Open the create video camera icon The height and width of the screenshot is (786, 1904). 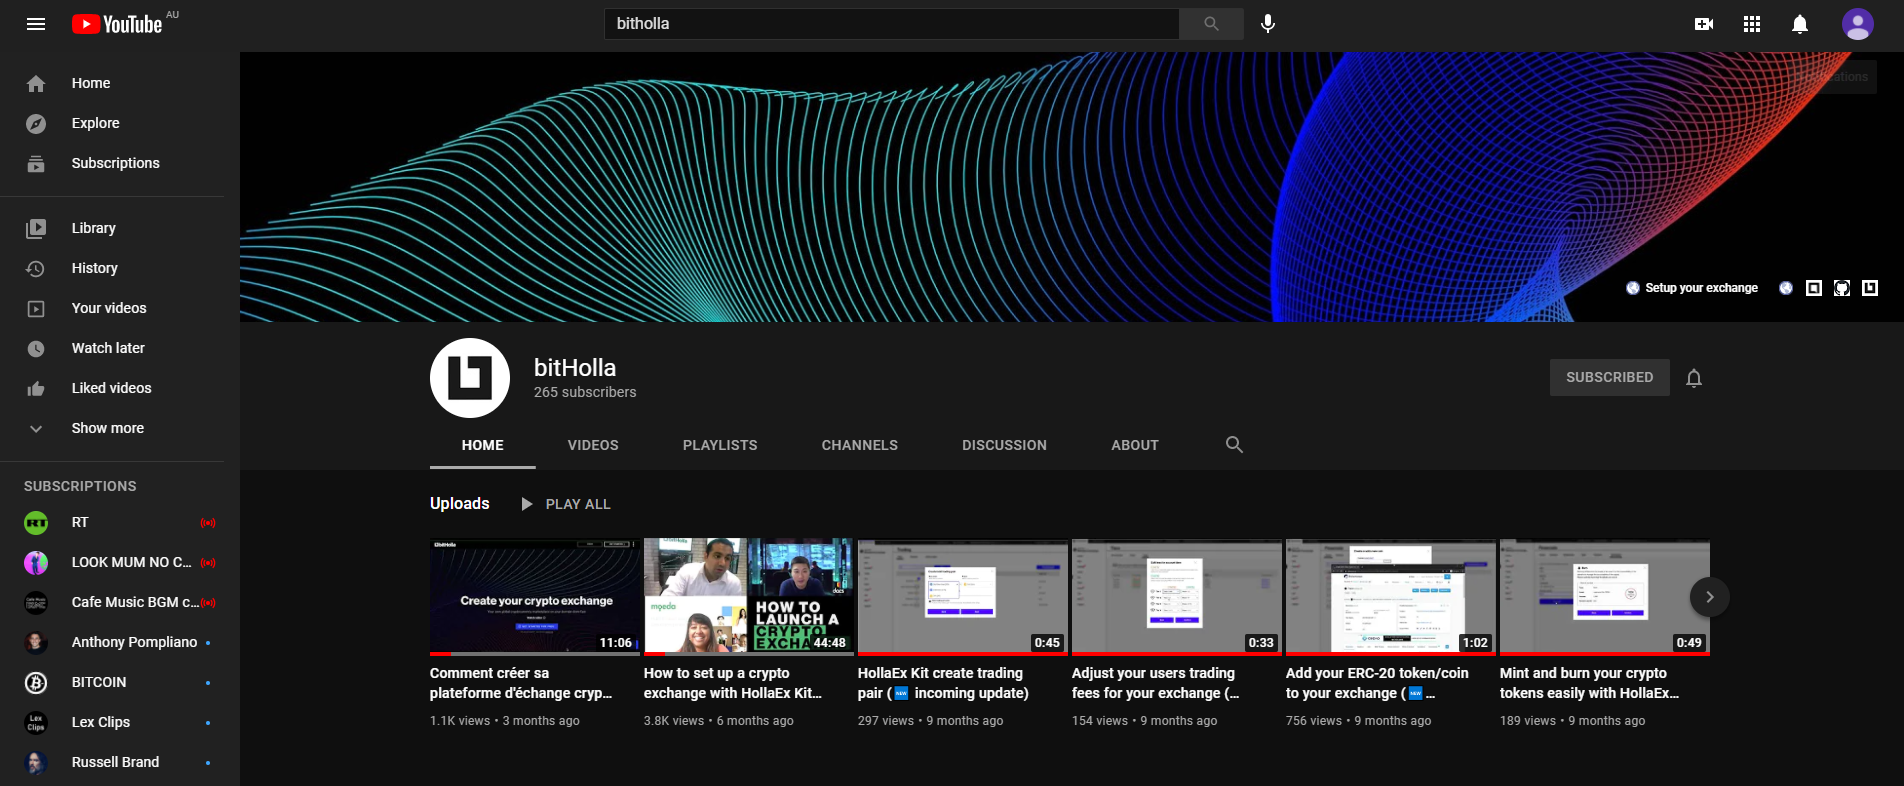pyautogui.click(x=1704, y=24)
